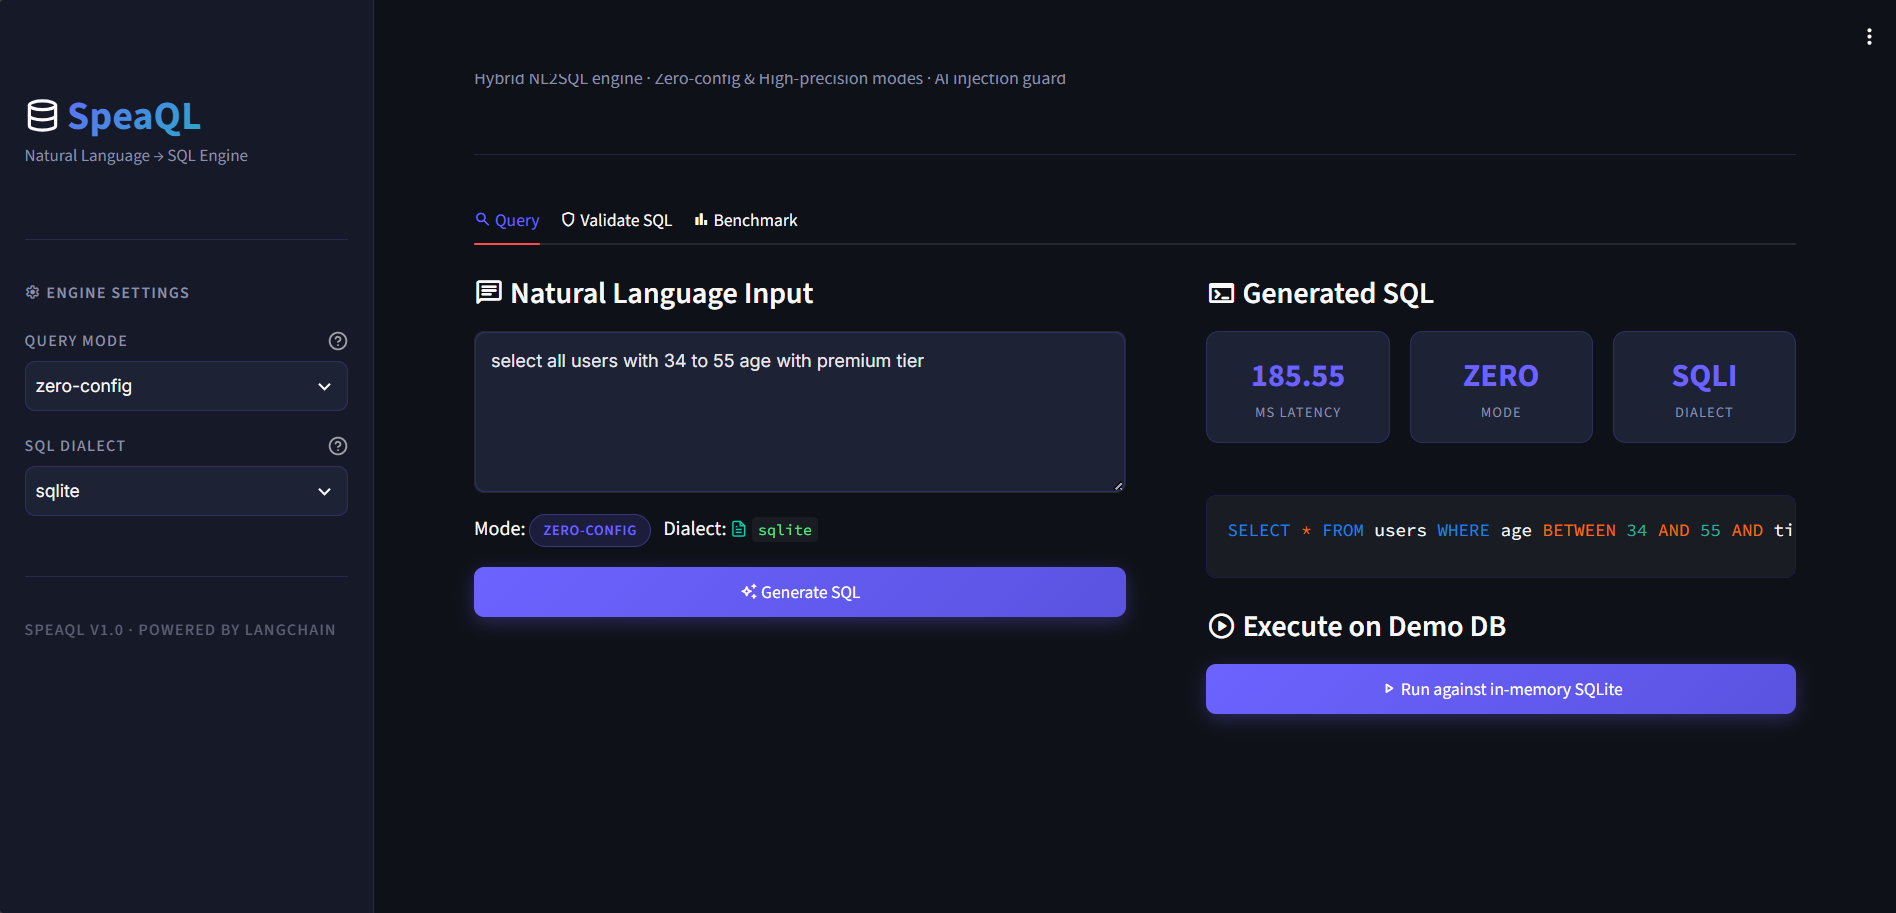Show help for Query Mode setting
The width and height of the screenshot is (1896, 913).
tap(338, 341)
